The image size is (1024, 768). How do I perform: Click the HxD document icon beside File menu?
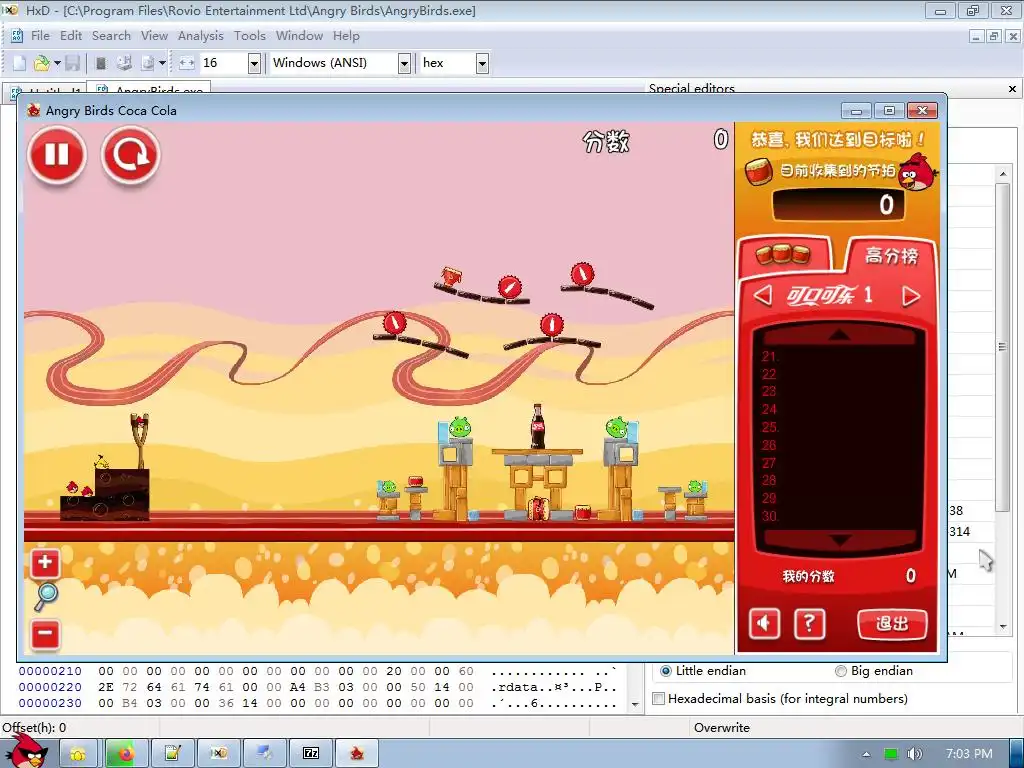[17, 36]
